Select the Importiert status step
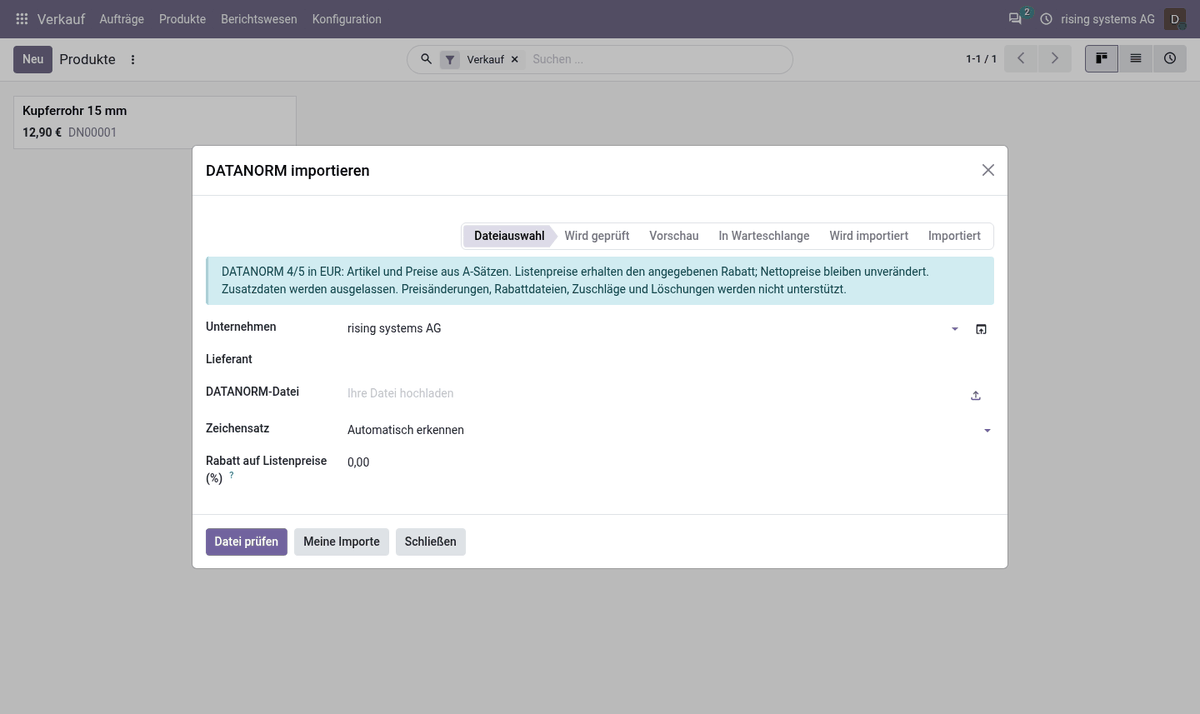1200x714 pixels. coord(954,236)
